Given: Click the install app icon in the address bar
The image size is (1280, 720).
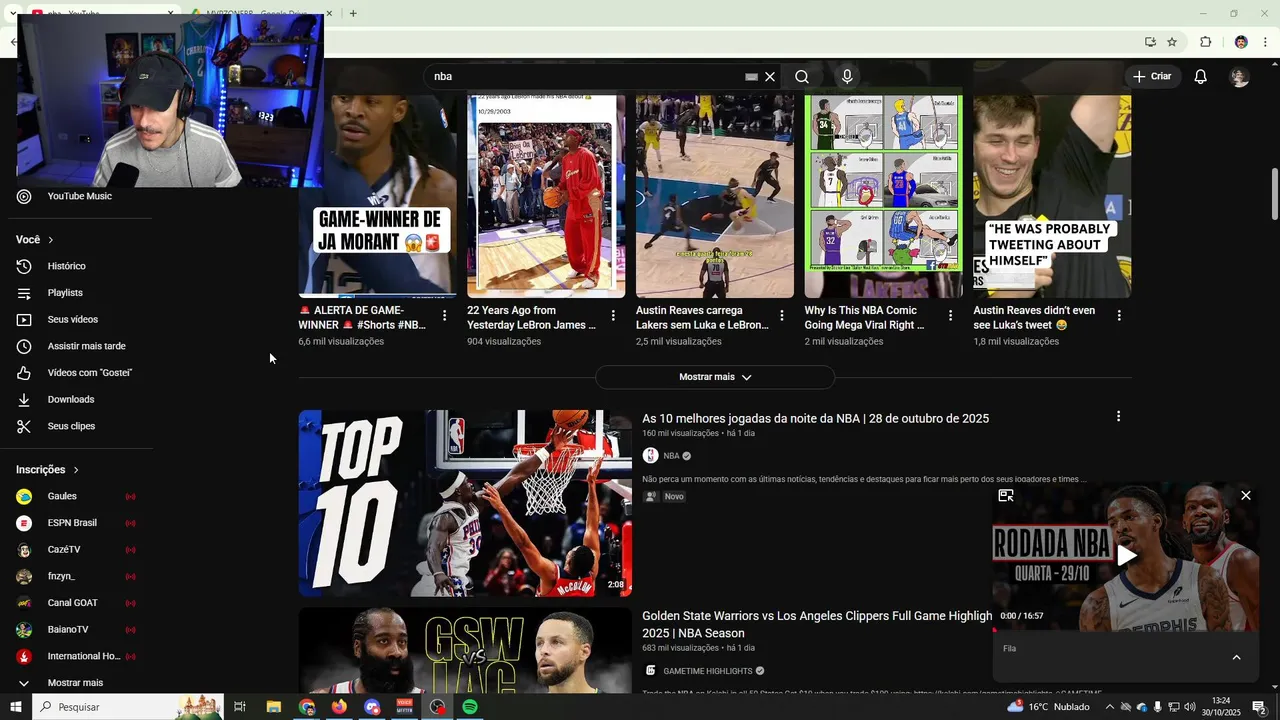Looking at the screenshot, I should (x=1150, y=42).
